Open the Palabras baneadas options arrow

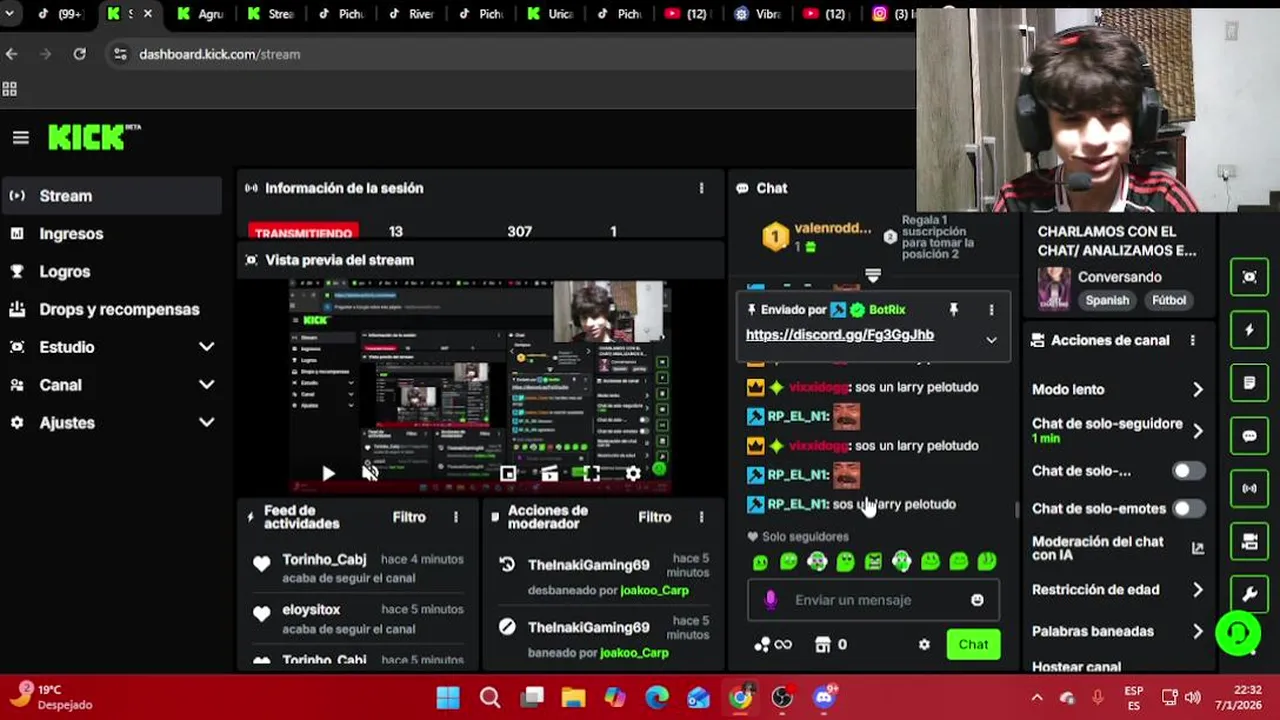[x=1198, y=632]
